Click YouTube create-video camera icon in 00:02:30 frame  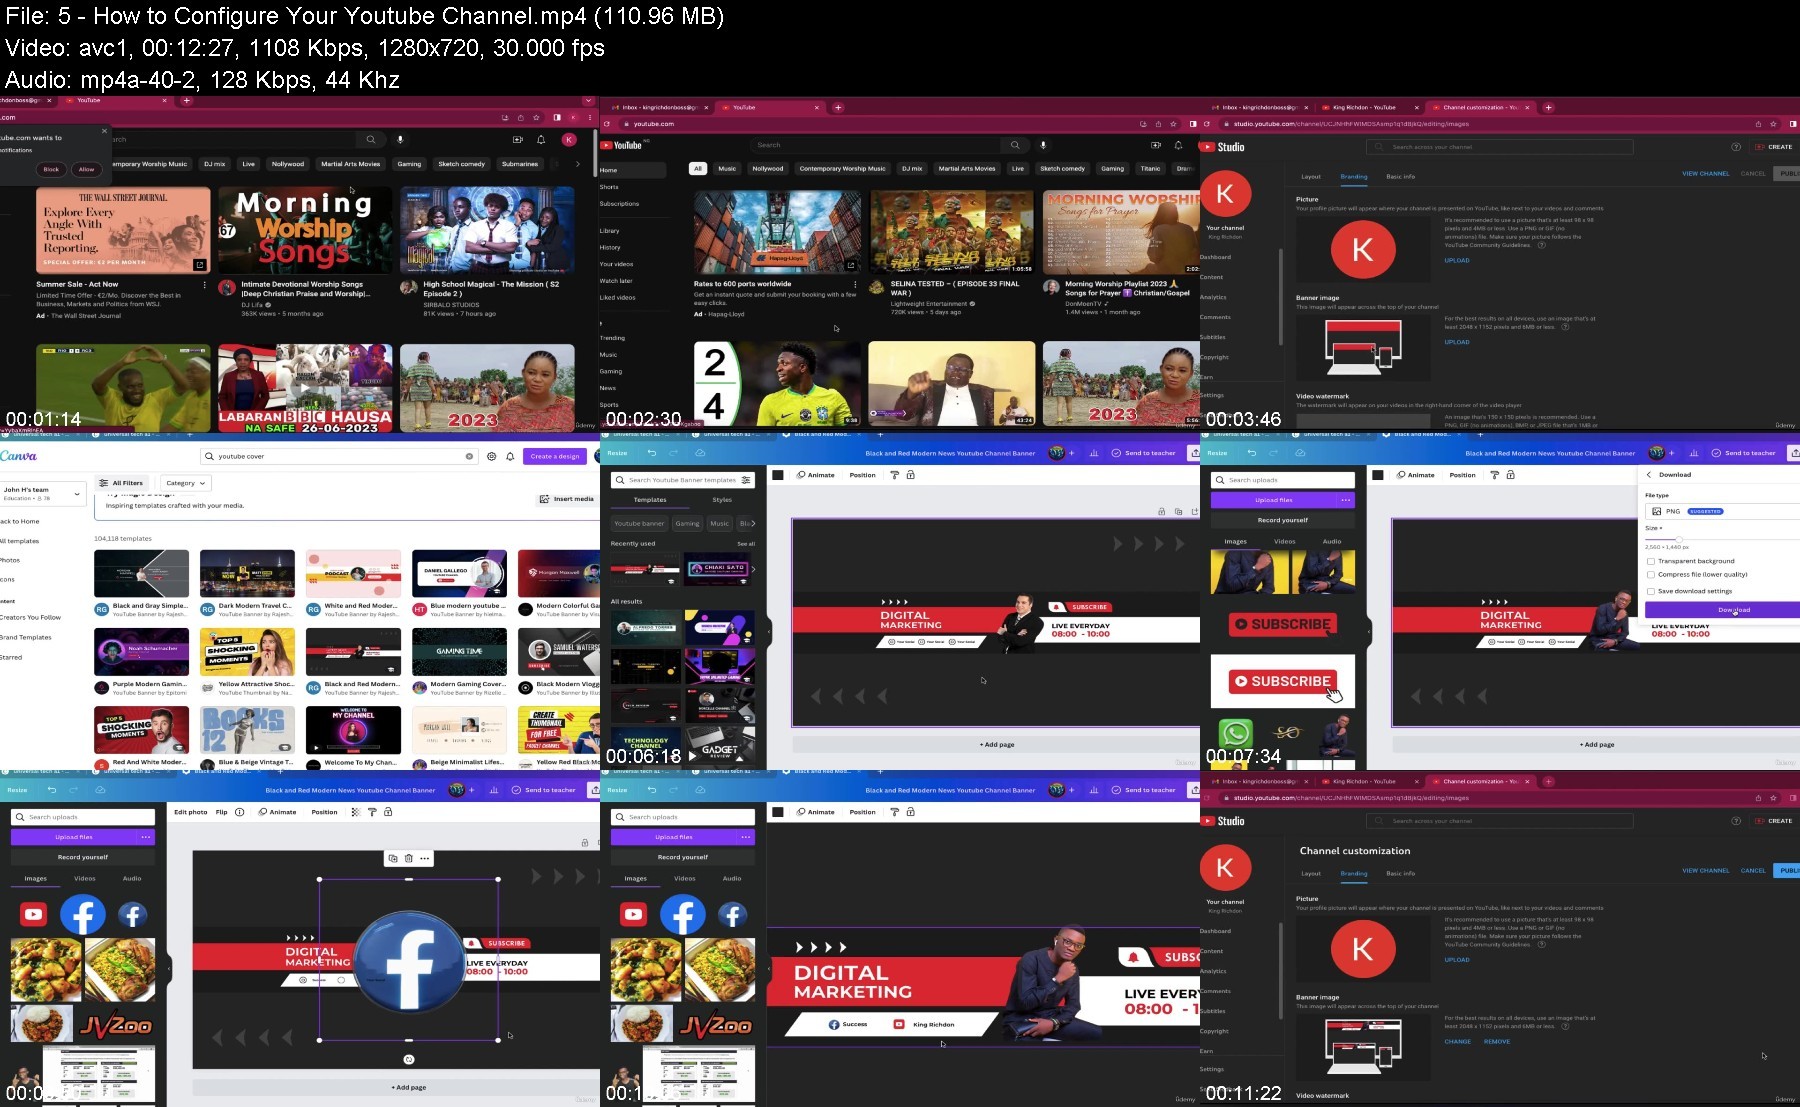1155,145
